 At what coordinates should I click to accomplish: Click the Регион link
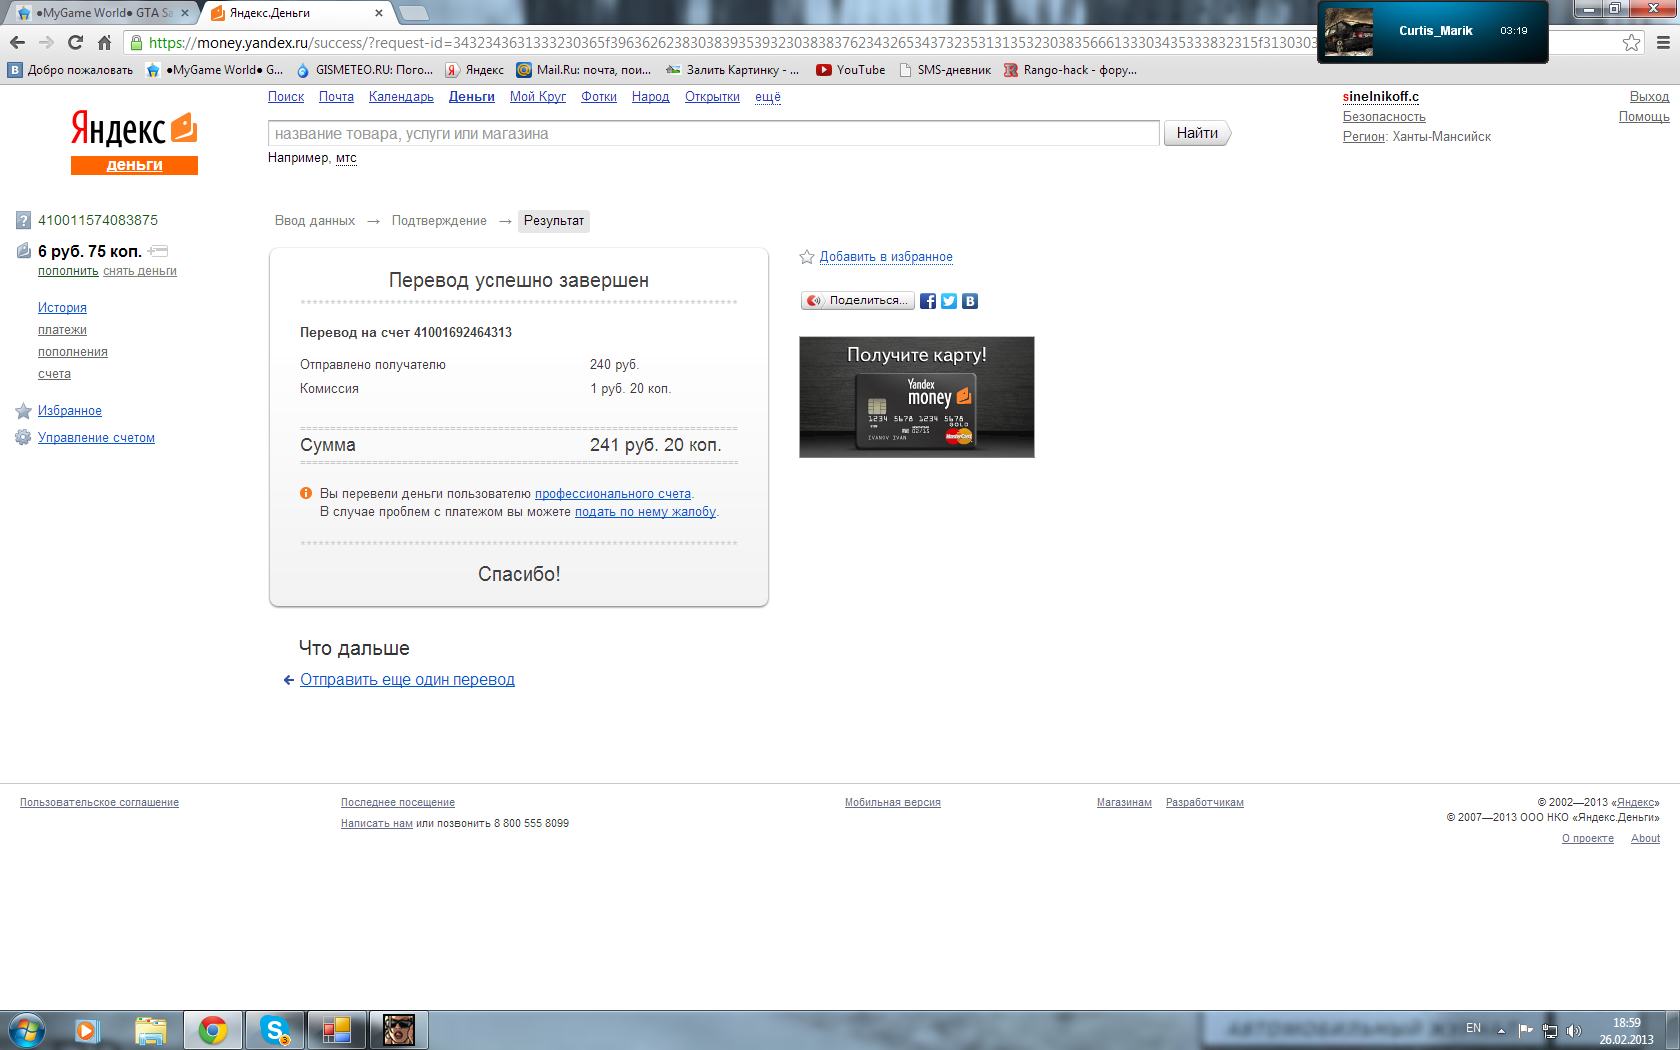pyautogui.click(x=1364, y=137)
